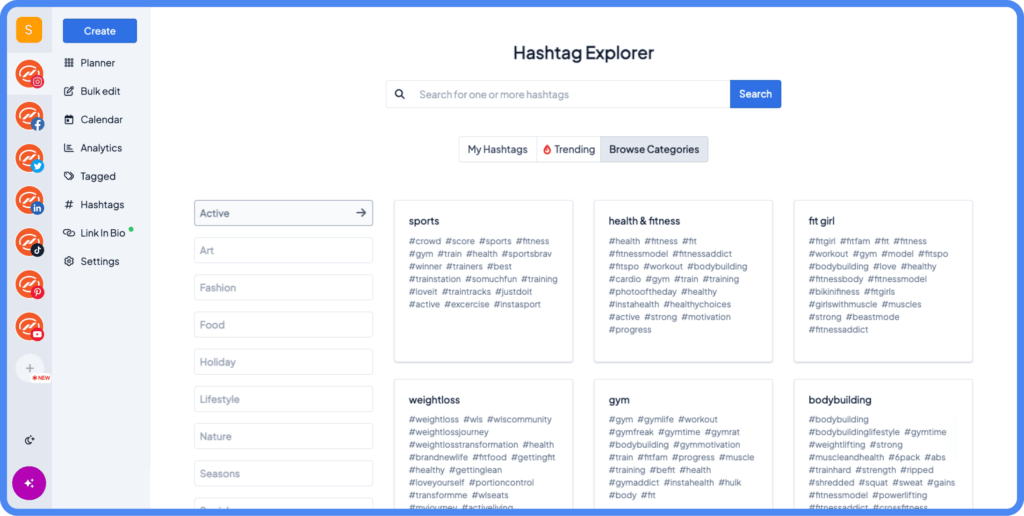Open the weightloss hashtag card title
1024x516 pixels.
tap(436, 400)
